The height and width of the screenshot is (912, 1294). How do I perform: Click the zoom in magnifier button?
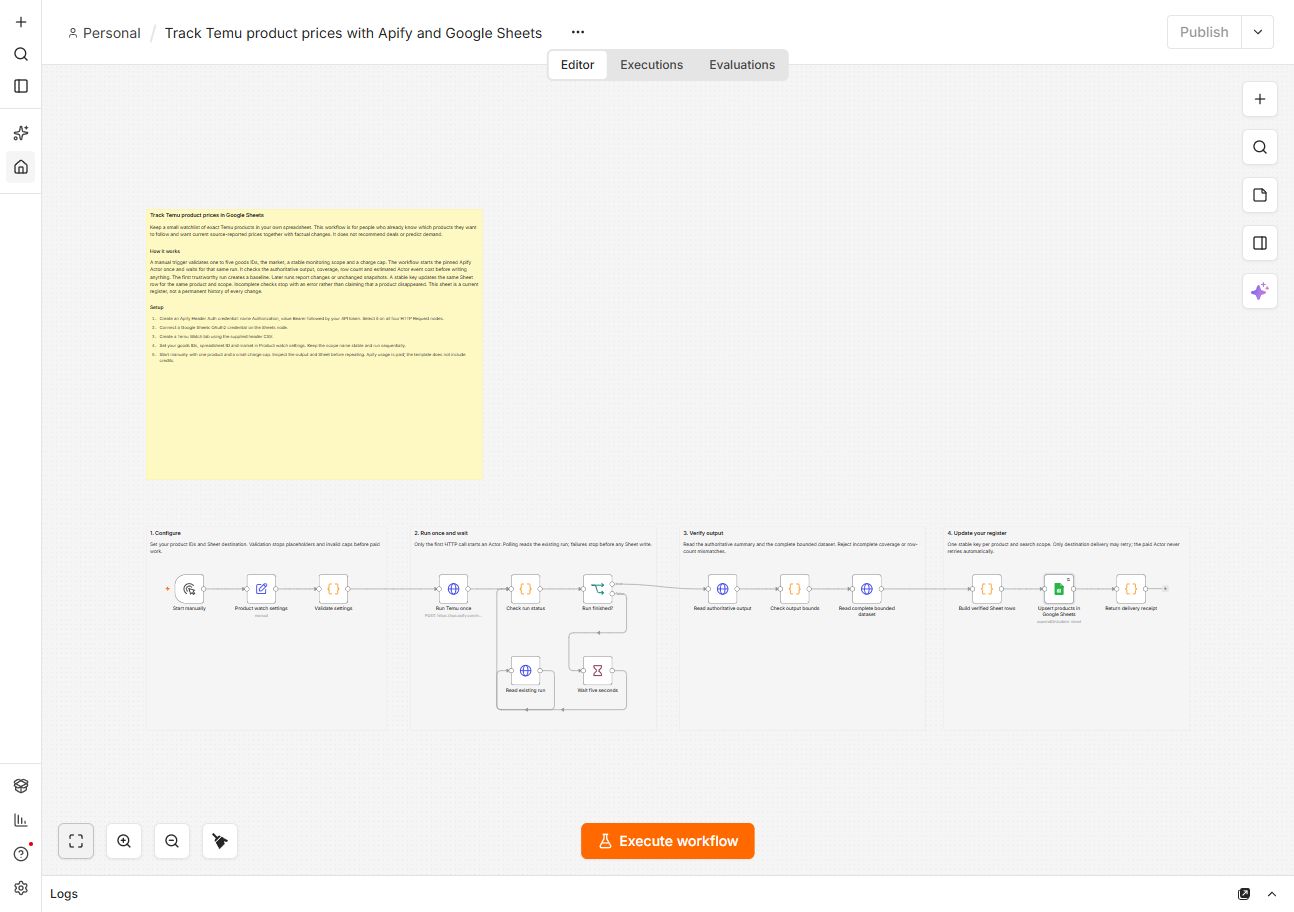pyautogui.click(x=124, y=841)
